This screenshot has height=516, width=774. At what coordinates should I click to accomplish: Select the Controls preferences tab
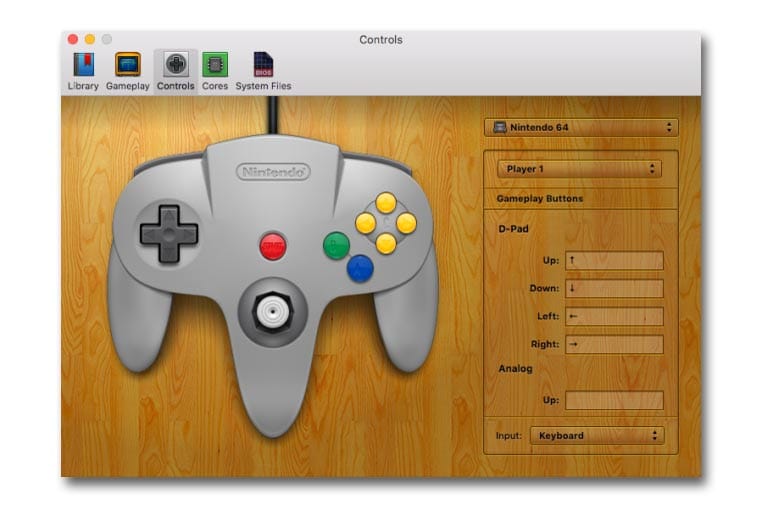pyautogui.click(x=176, y=72)
